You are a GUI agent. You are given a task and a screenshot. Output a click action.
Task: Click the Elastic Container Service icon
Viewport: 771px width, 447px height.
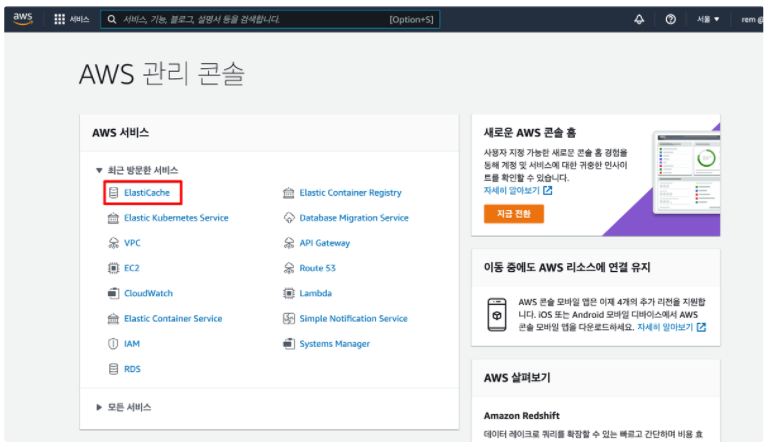point(113,319)
